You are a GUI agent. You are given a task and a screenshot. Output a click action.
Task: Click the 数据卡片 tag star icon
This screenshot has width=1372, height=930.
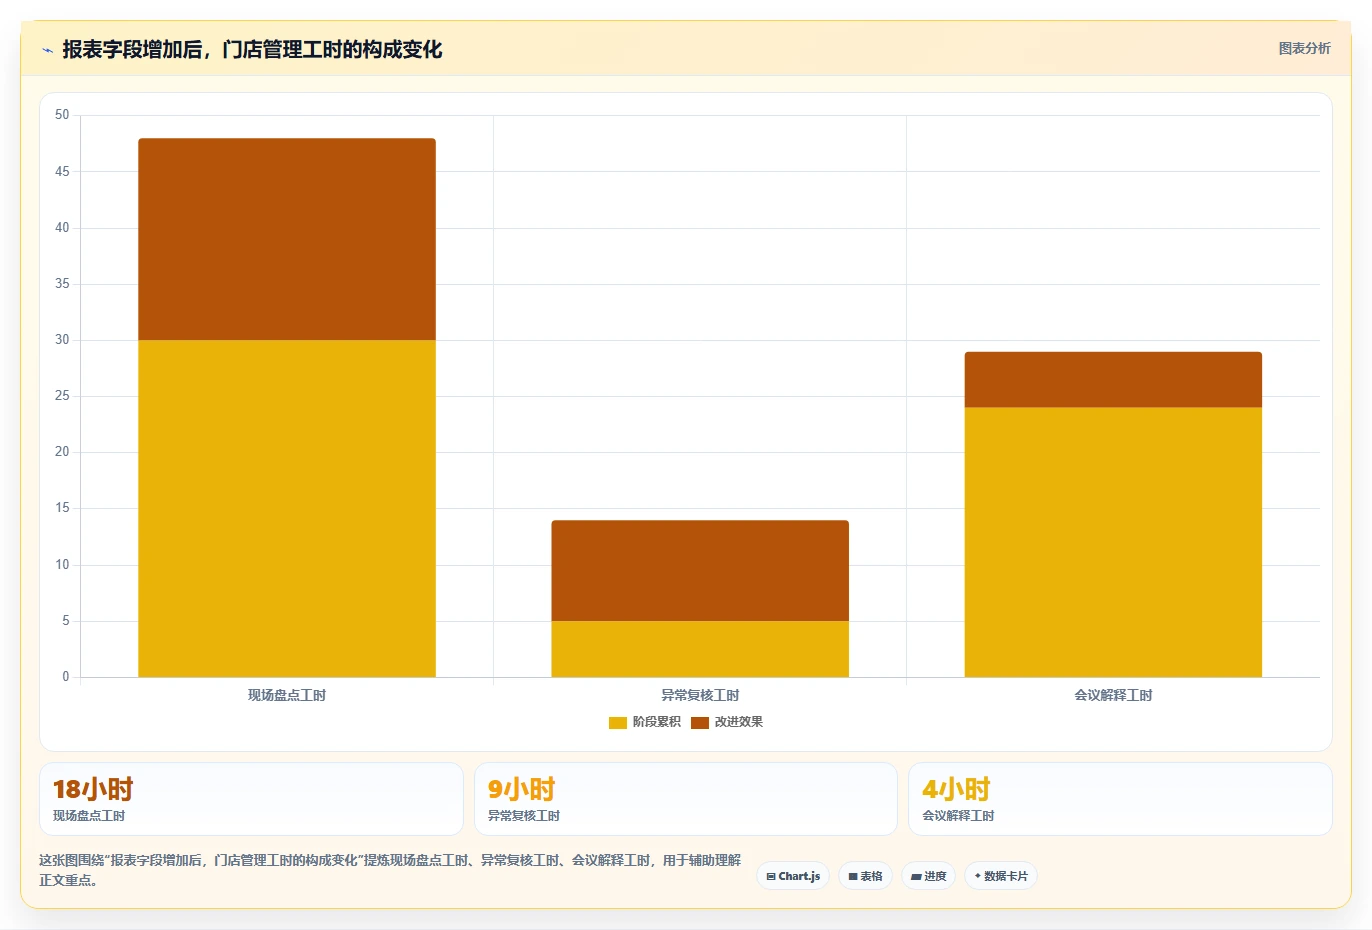tap(978, 876)
